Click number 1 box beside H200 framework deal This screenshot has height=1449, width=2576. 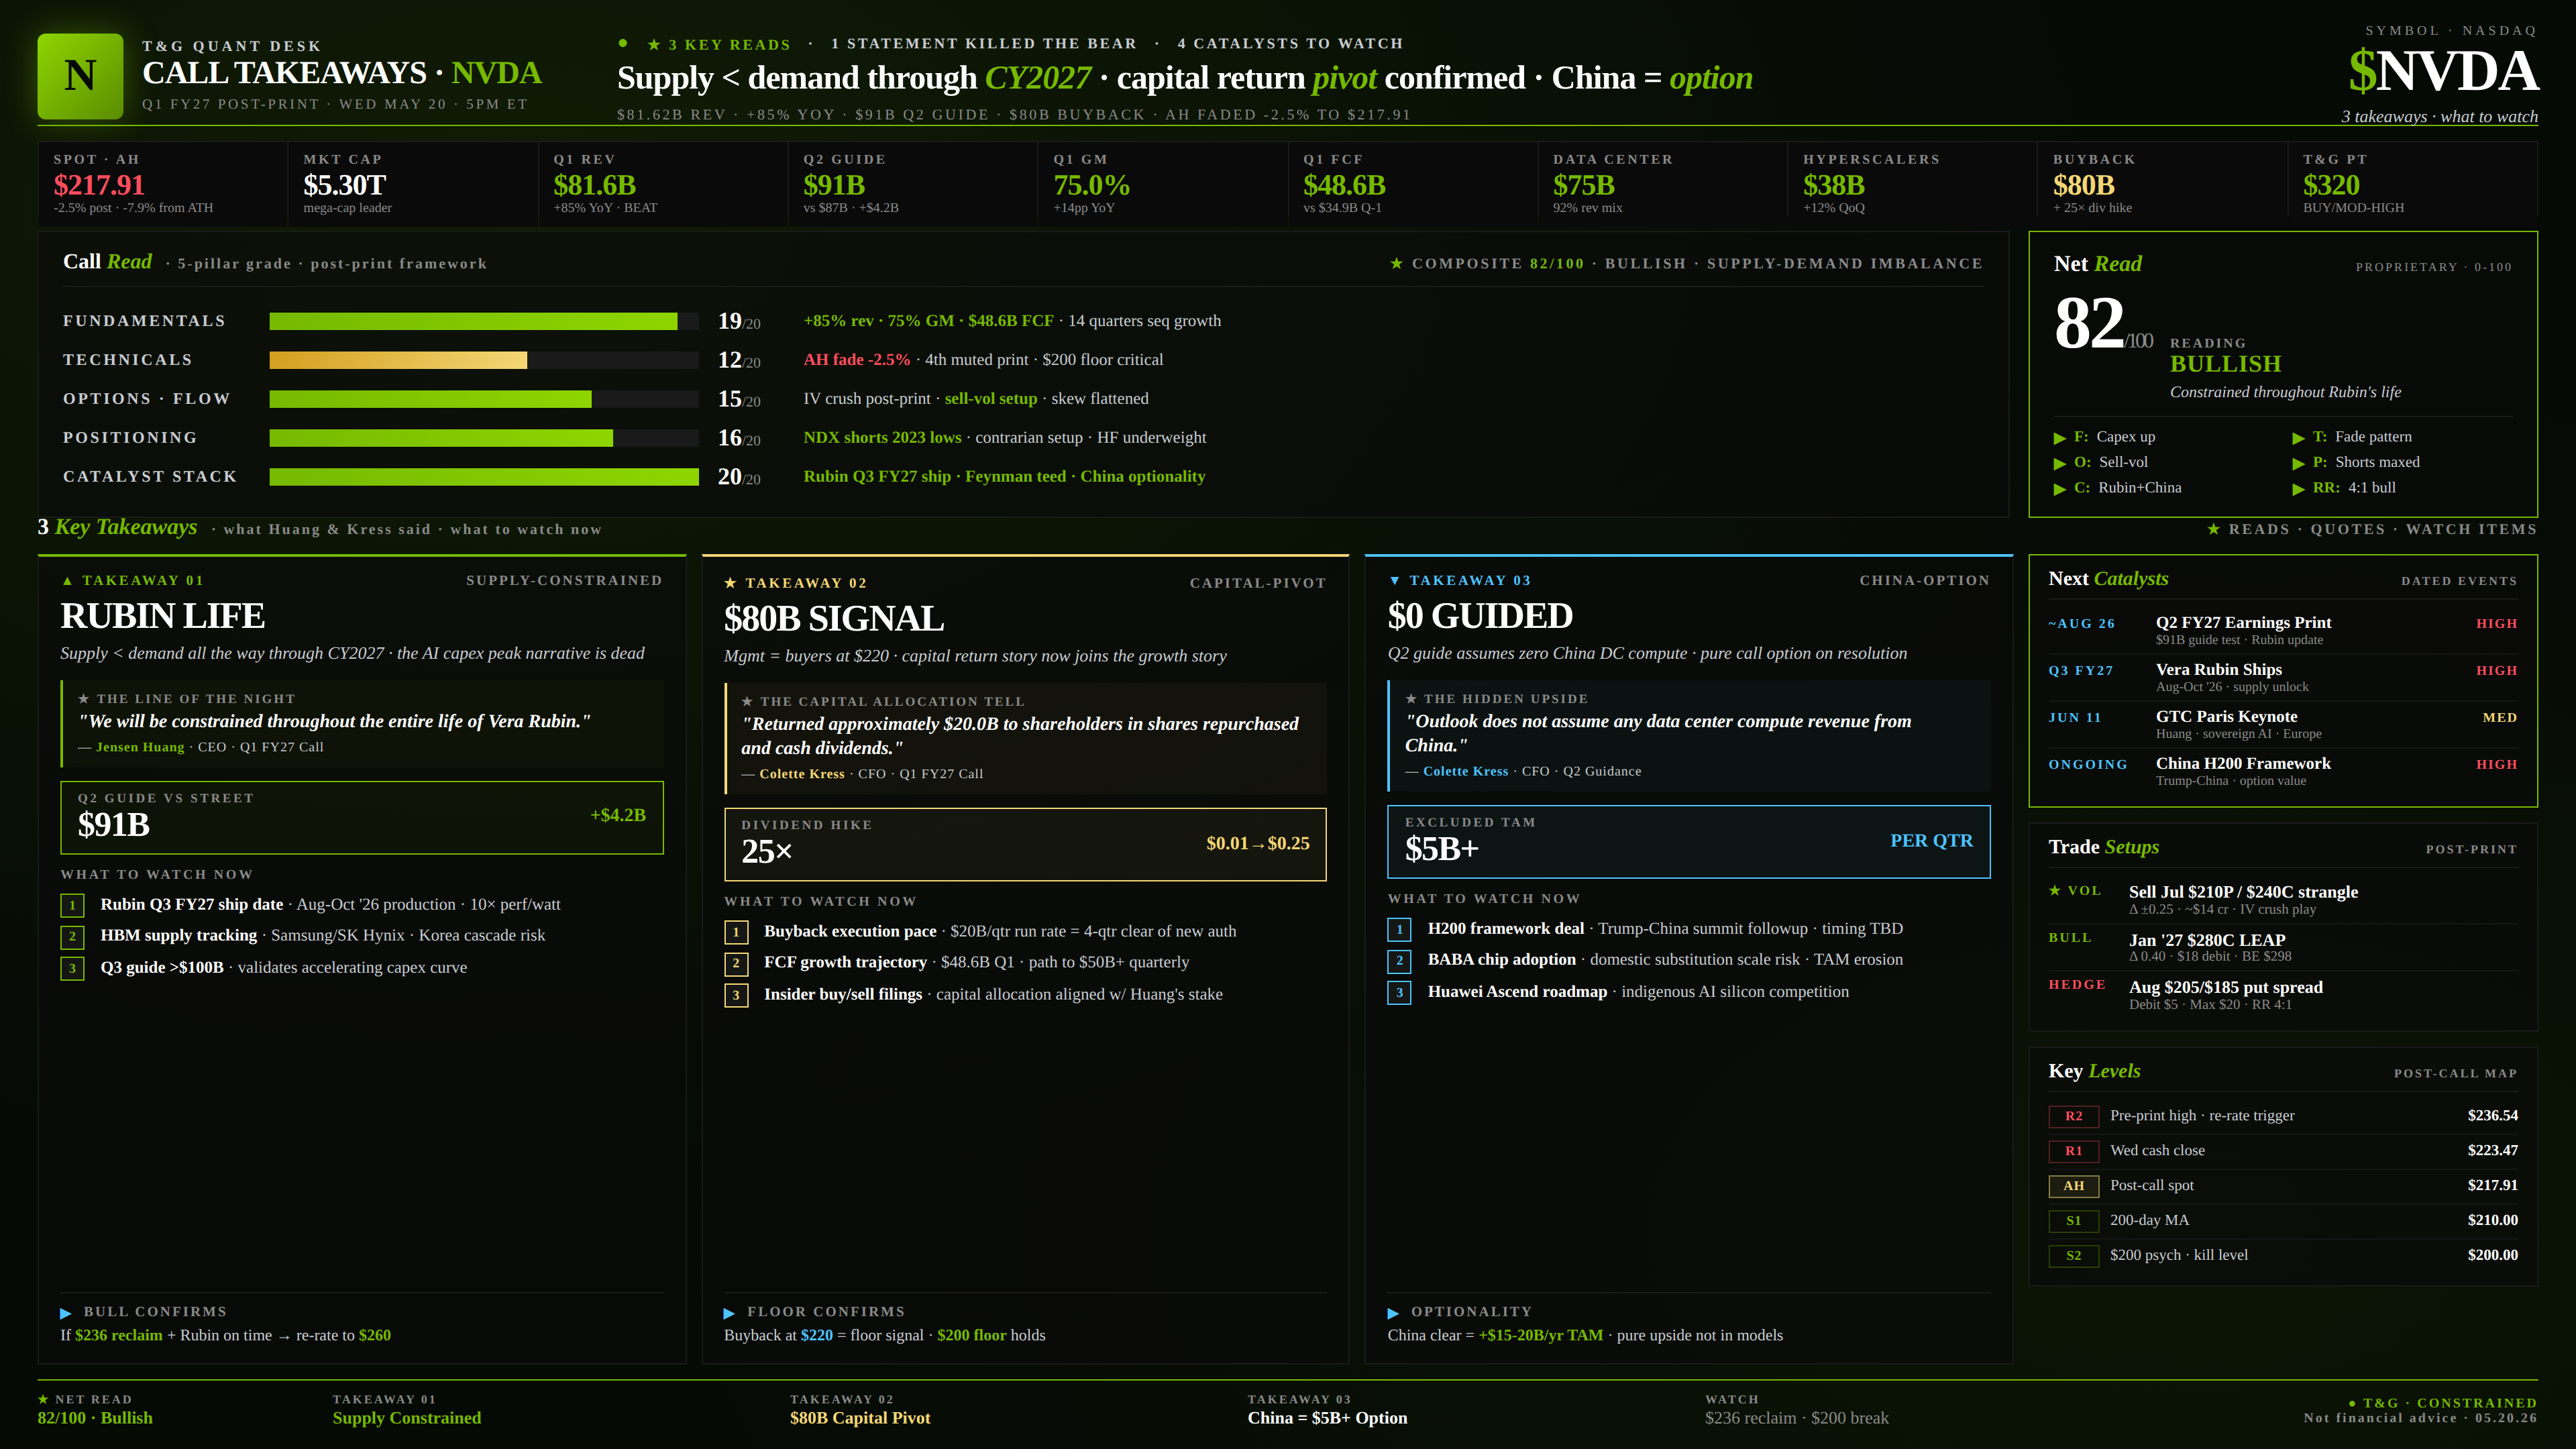pyautogui.click(x=1399, y=929)
